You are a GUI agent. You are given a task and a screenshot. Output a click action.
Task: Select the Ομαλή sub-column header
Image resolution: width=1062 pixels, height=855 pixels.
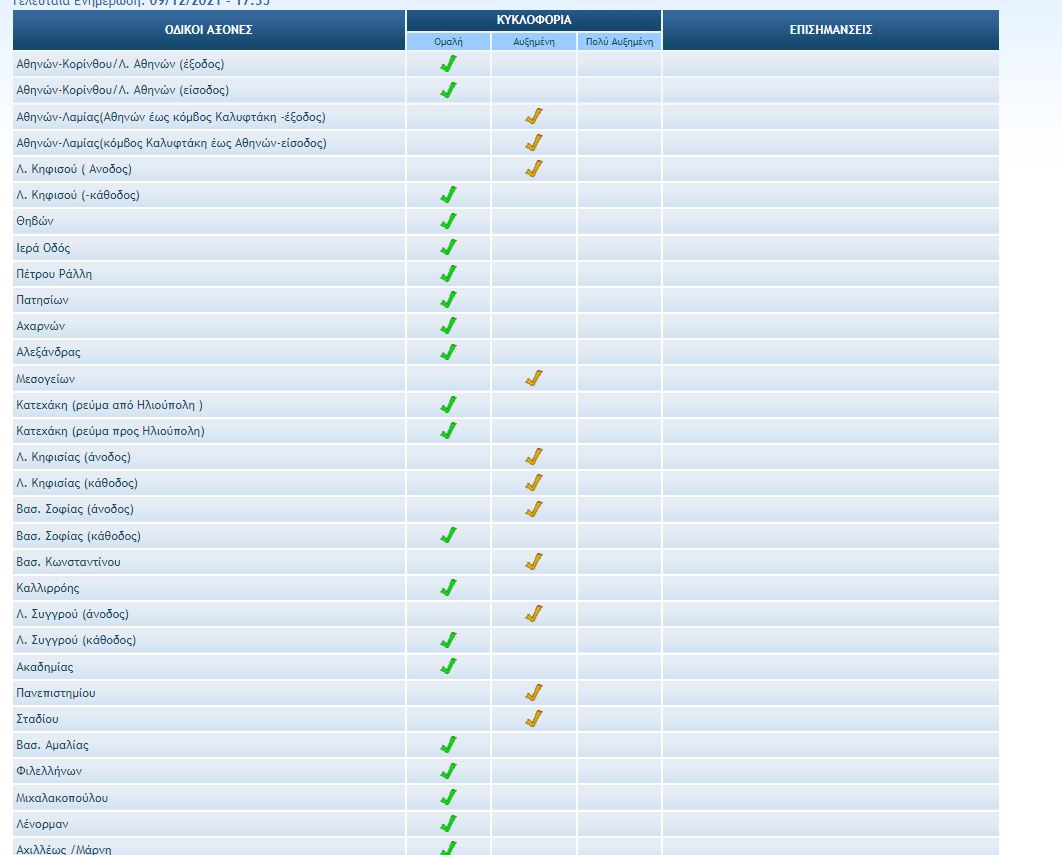(448, 41)
